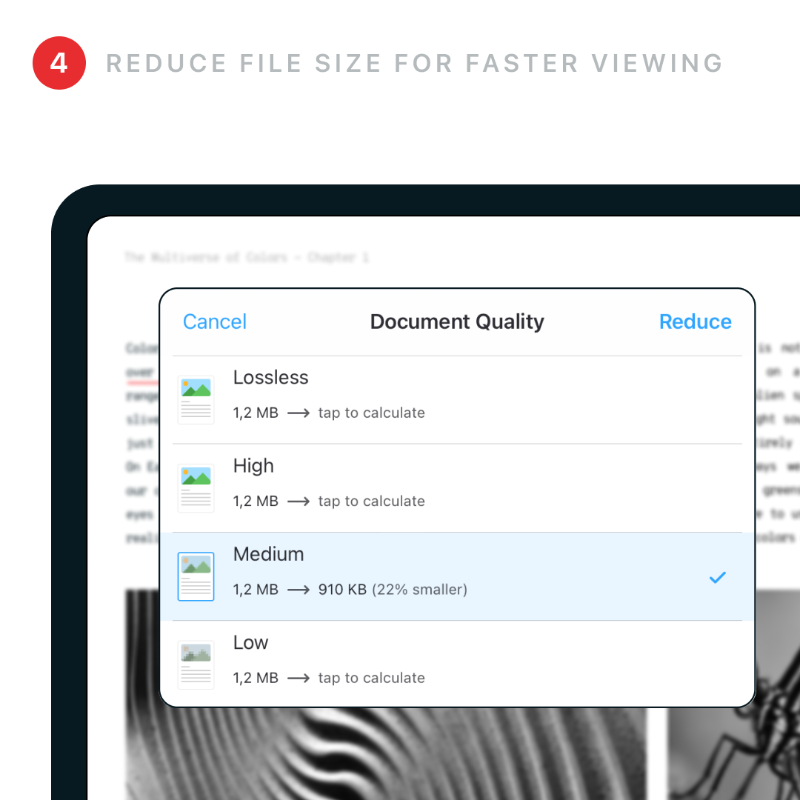Click the Medium quality document icon
Screen dimensions: 800x800
pos(196,577)
